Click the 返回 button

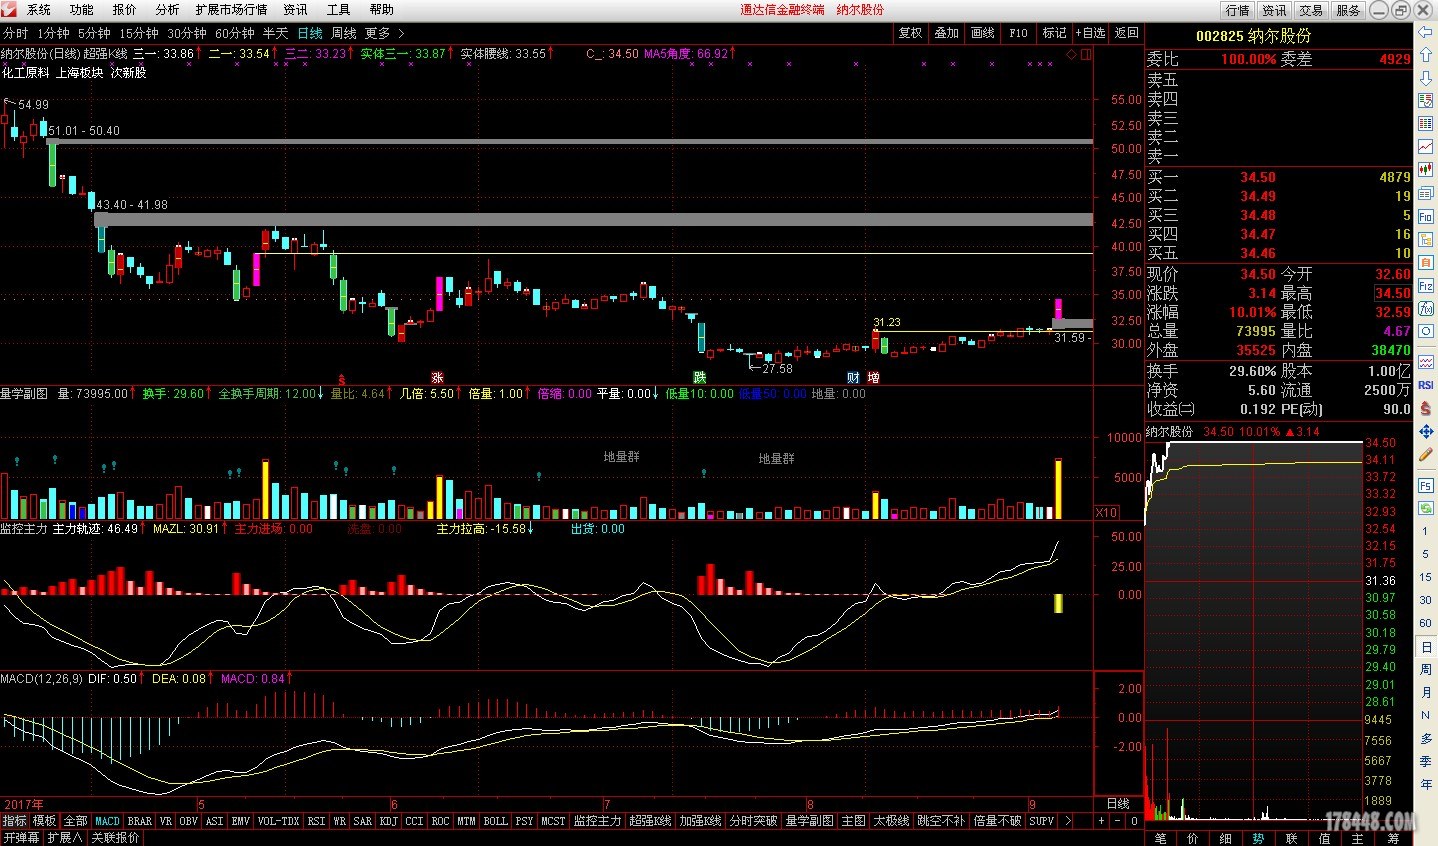point(1127,33)
